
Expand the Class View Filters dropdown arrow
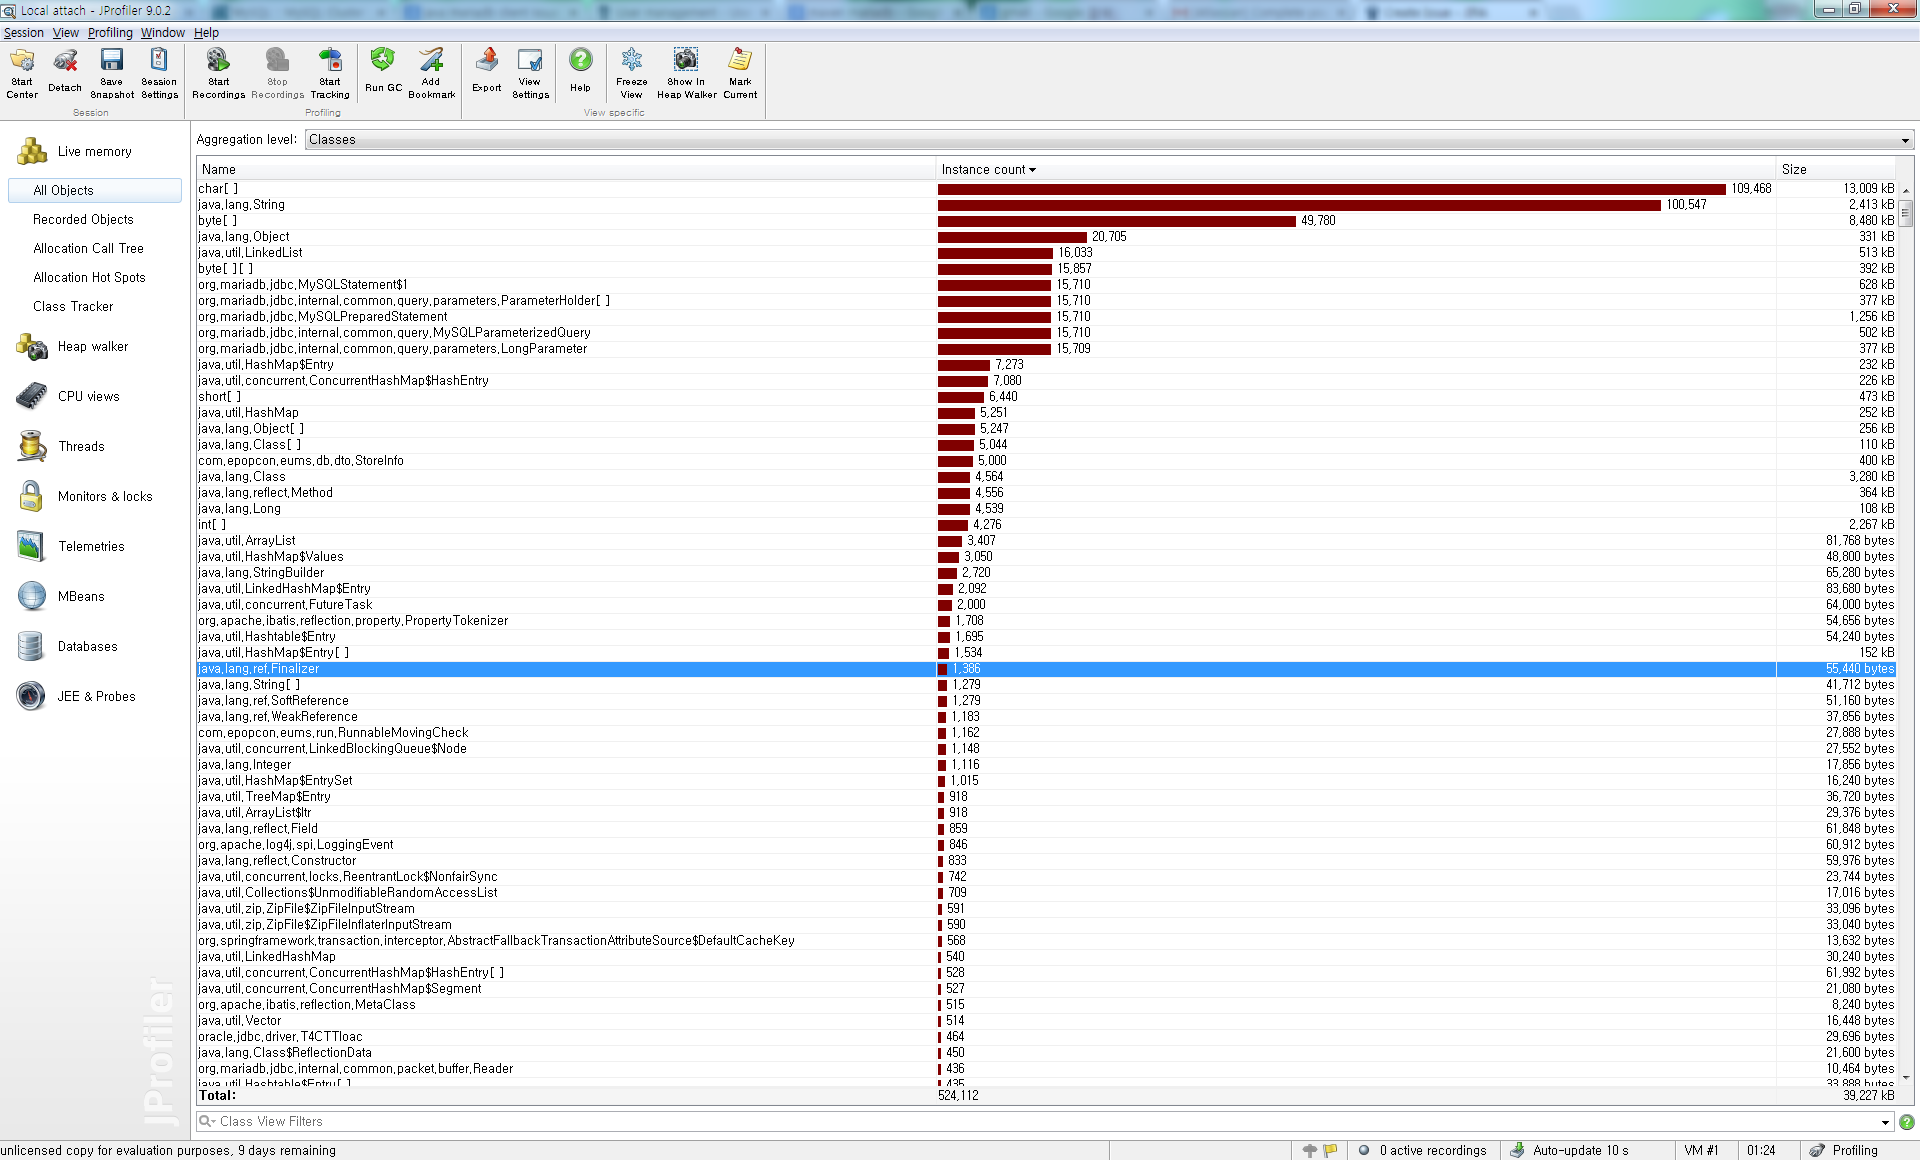(x=1885, y=1122)
